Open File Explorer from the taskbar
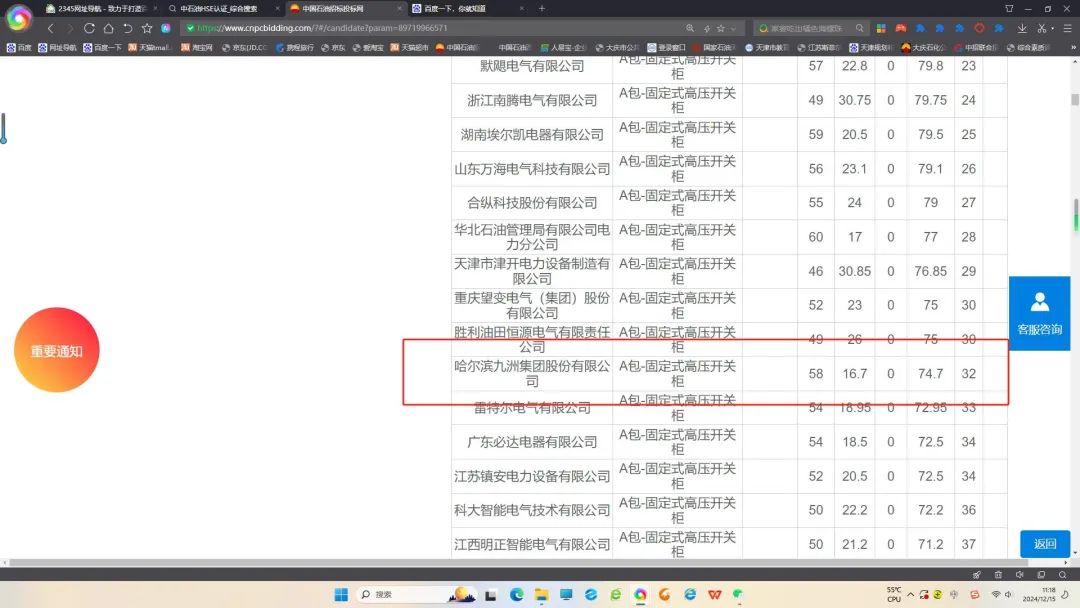This screenshot has width=1080, height=608. [x=541, y=594]
